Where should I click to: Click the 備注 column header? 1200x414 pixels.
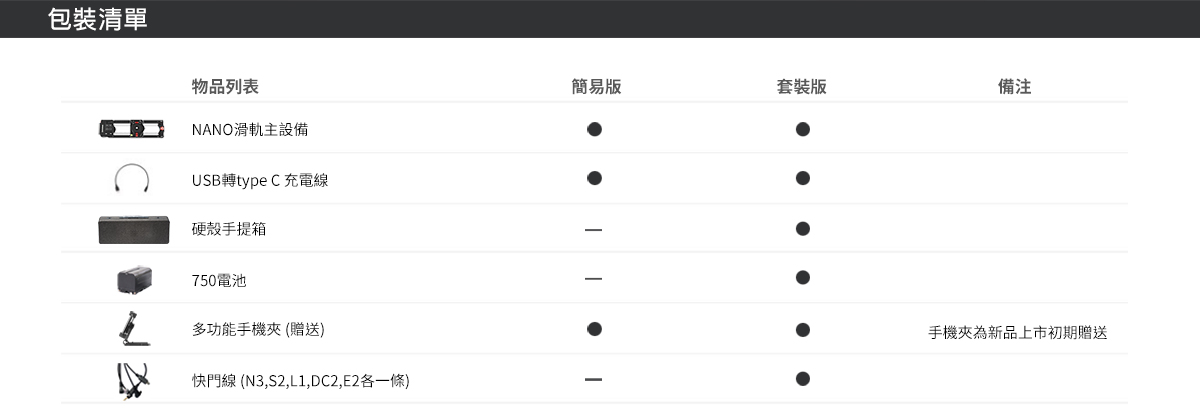point(1015,87)
